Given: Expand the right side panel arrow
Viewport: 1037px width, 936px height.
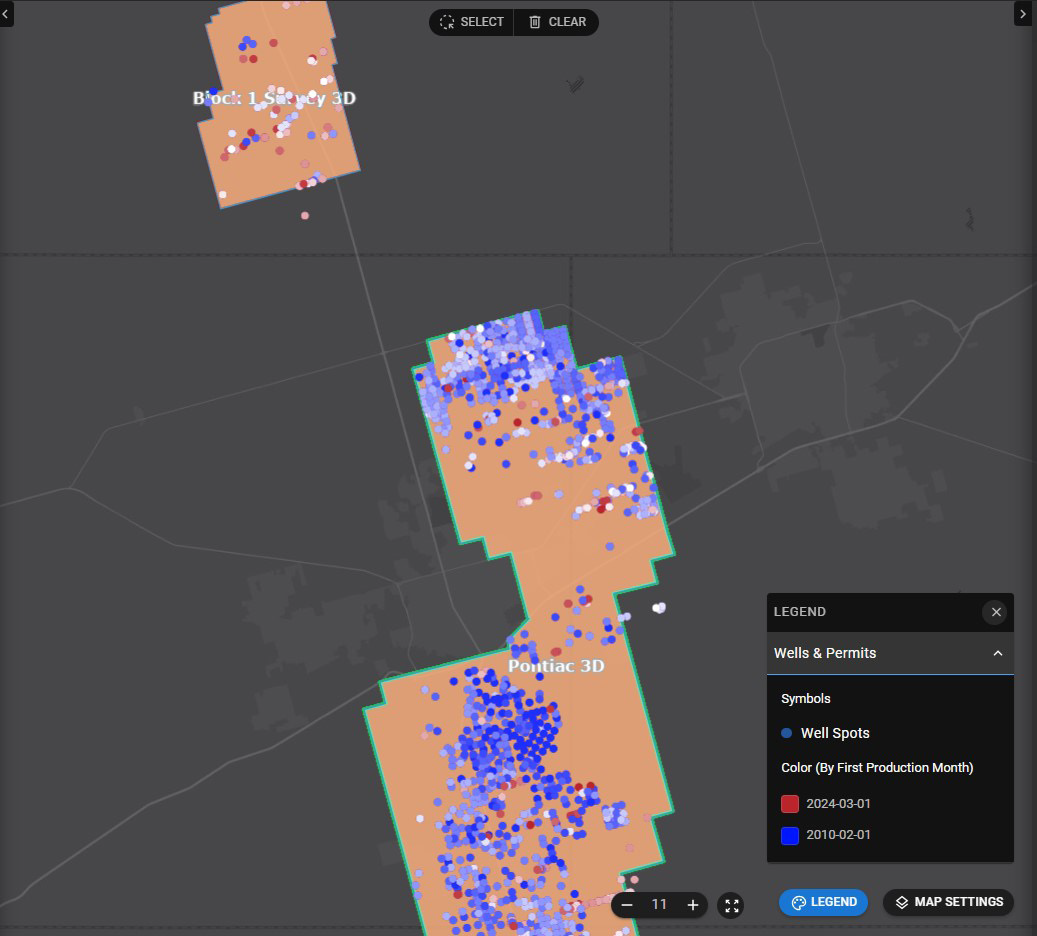Looking at the screenshot, I should 1023,14.
